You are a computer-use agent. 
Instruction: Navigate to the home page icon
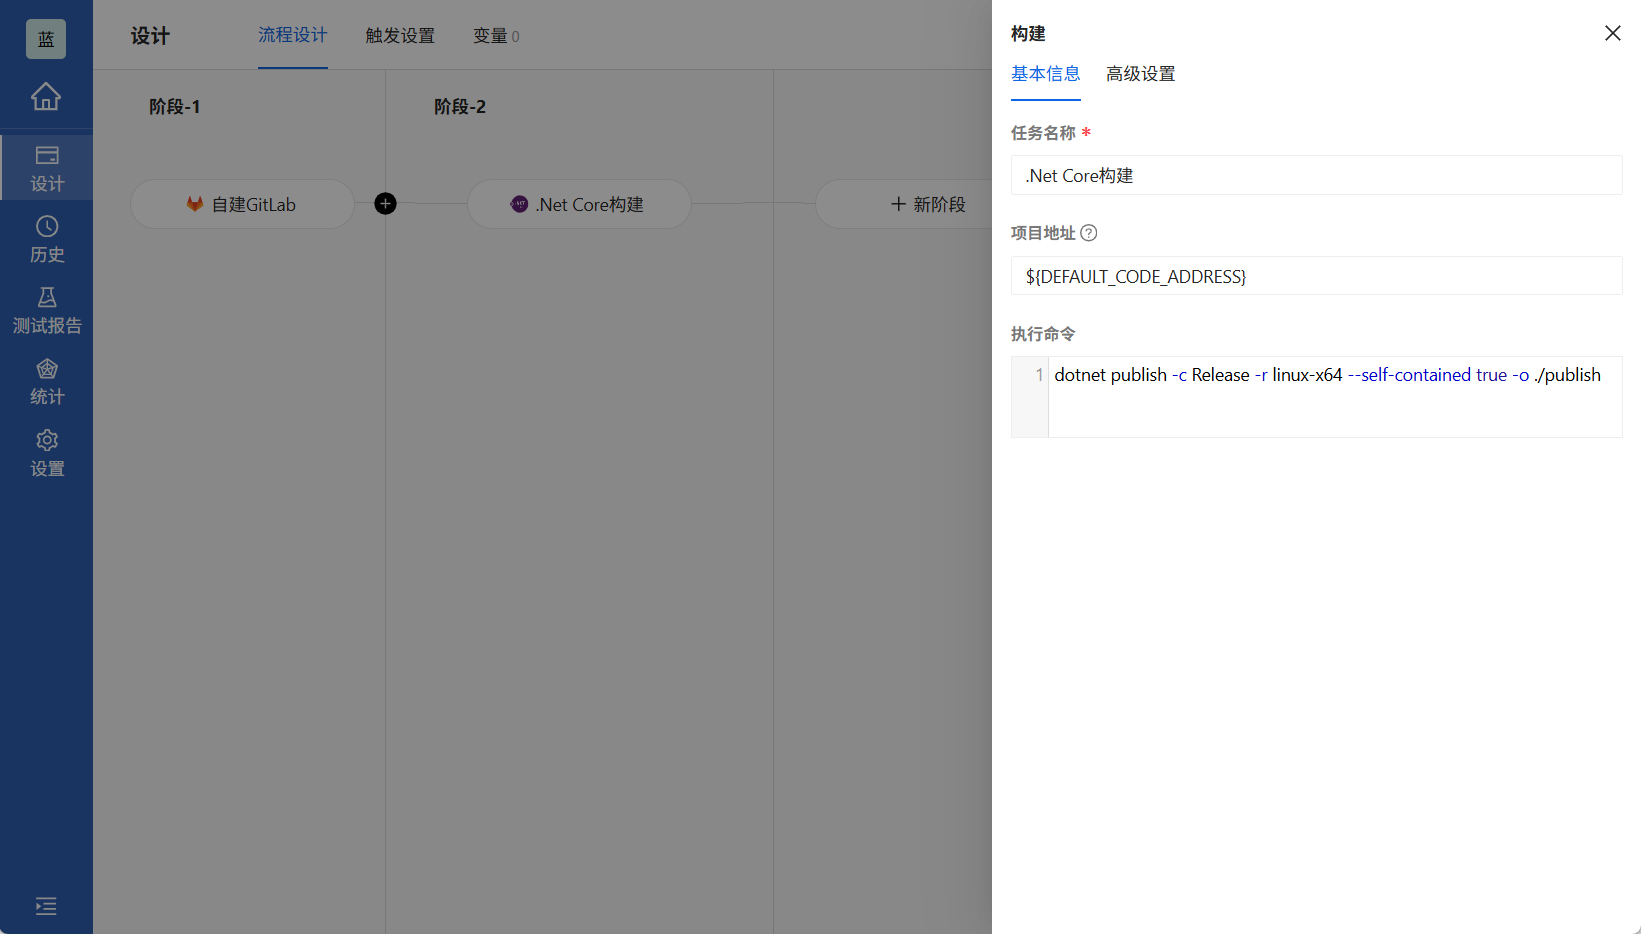(46, 97)
